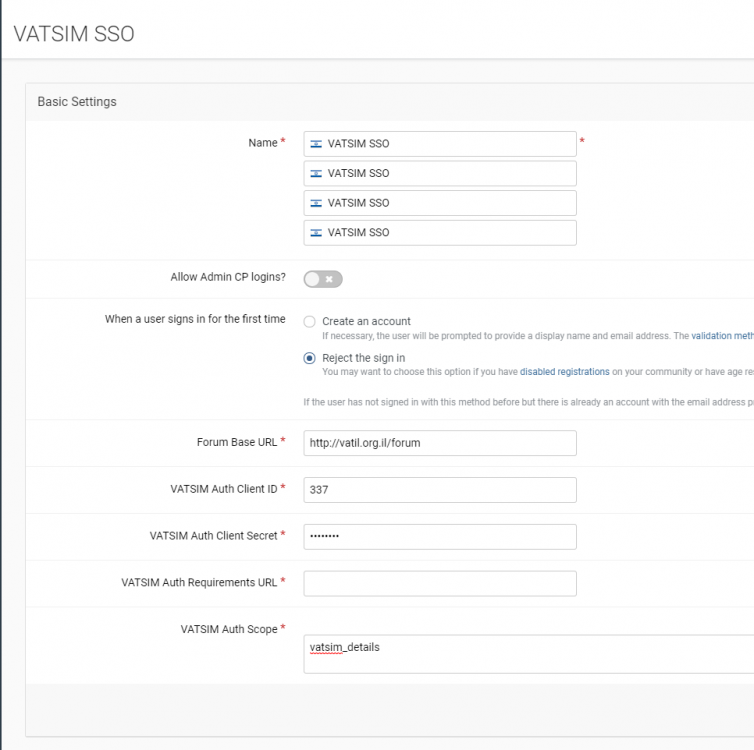Click the flag icon in the fourth Name field
This screenshot has width=754, height=750.
pos(316,233)
